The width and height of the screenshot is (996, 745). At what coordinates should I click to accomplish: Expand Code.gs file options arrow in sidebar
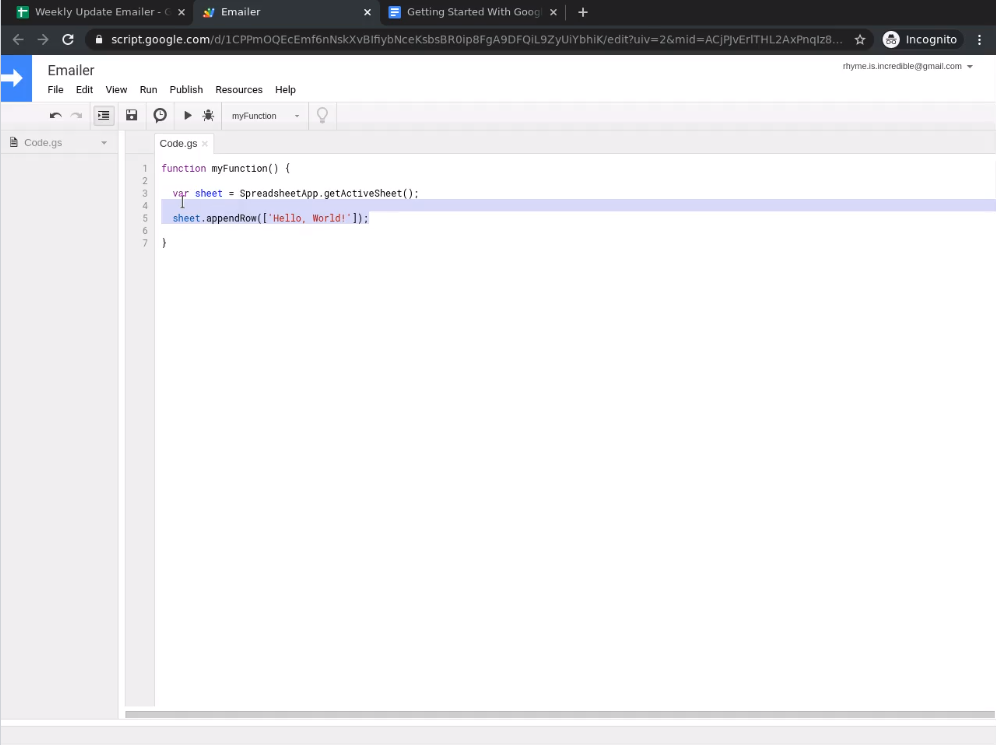[x=104, y=143]
